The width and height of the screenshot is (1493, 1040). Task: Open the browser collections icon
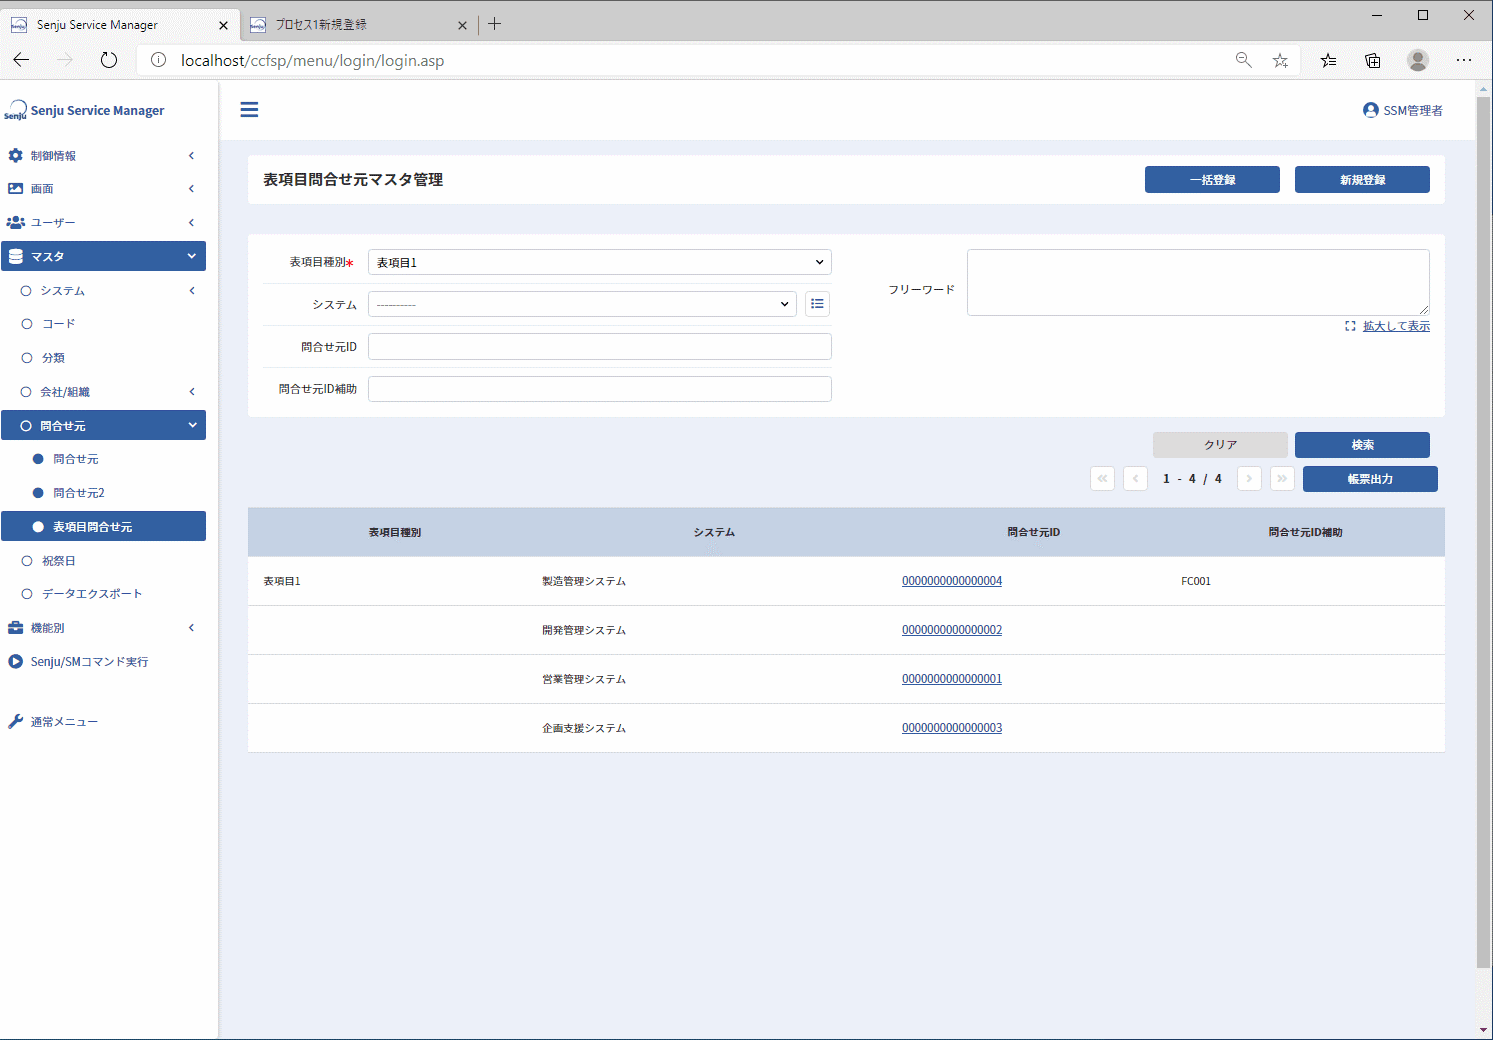[1373, 60]
